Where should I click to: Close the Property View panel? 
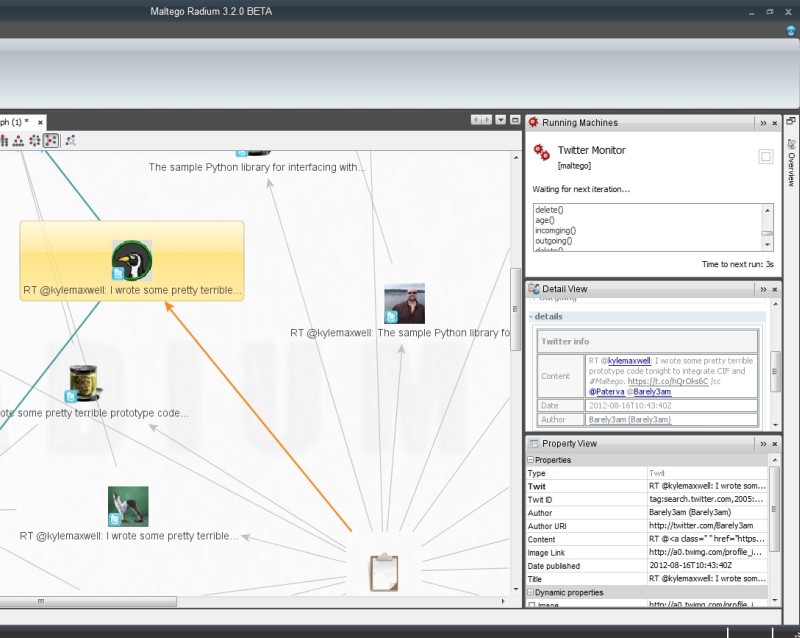(x=774, y=444)
